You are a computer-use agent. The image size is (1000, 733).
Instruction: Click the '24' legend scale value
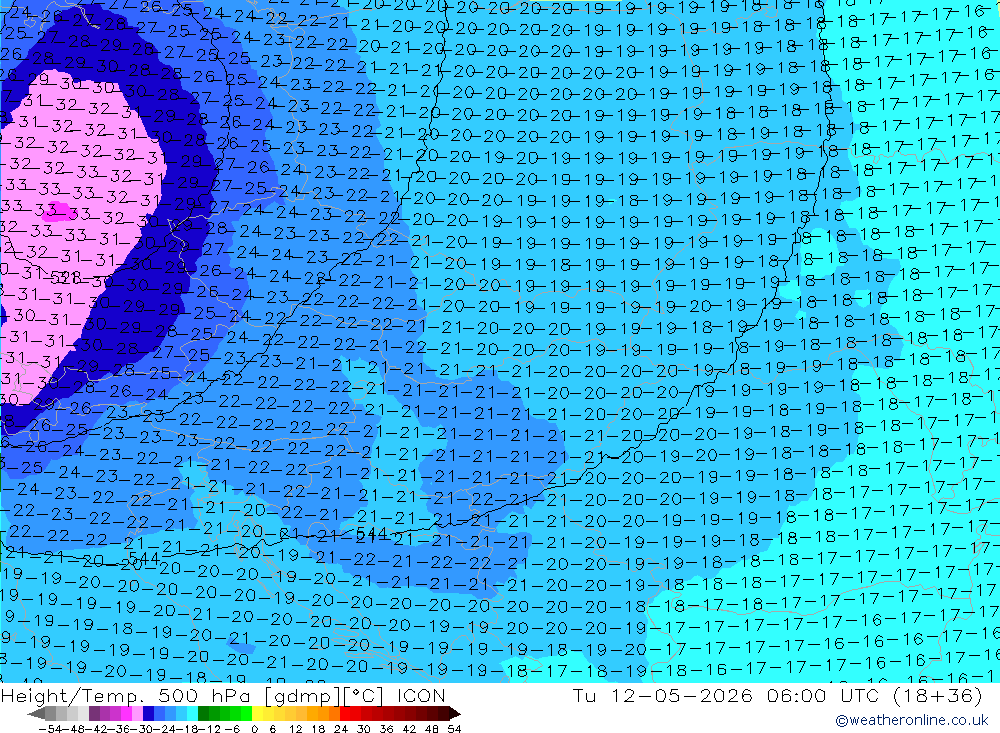coord(341,729)
